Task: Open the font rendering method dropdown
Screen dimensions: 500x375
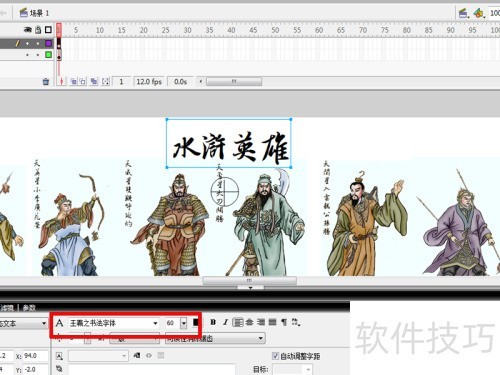Action: click(x=215, y=339)
